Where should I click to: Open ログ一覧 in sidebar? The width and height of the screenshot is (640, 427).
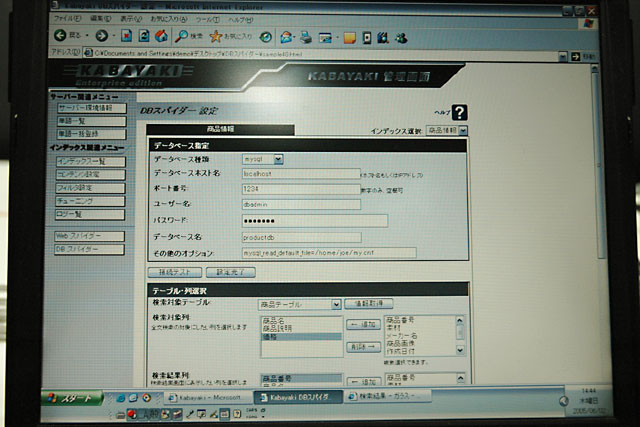90,214
